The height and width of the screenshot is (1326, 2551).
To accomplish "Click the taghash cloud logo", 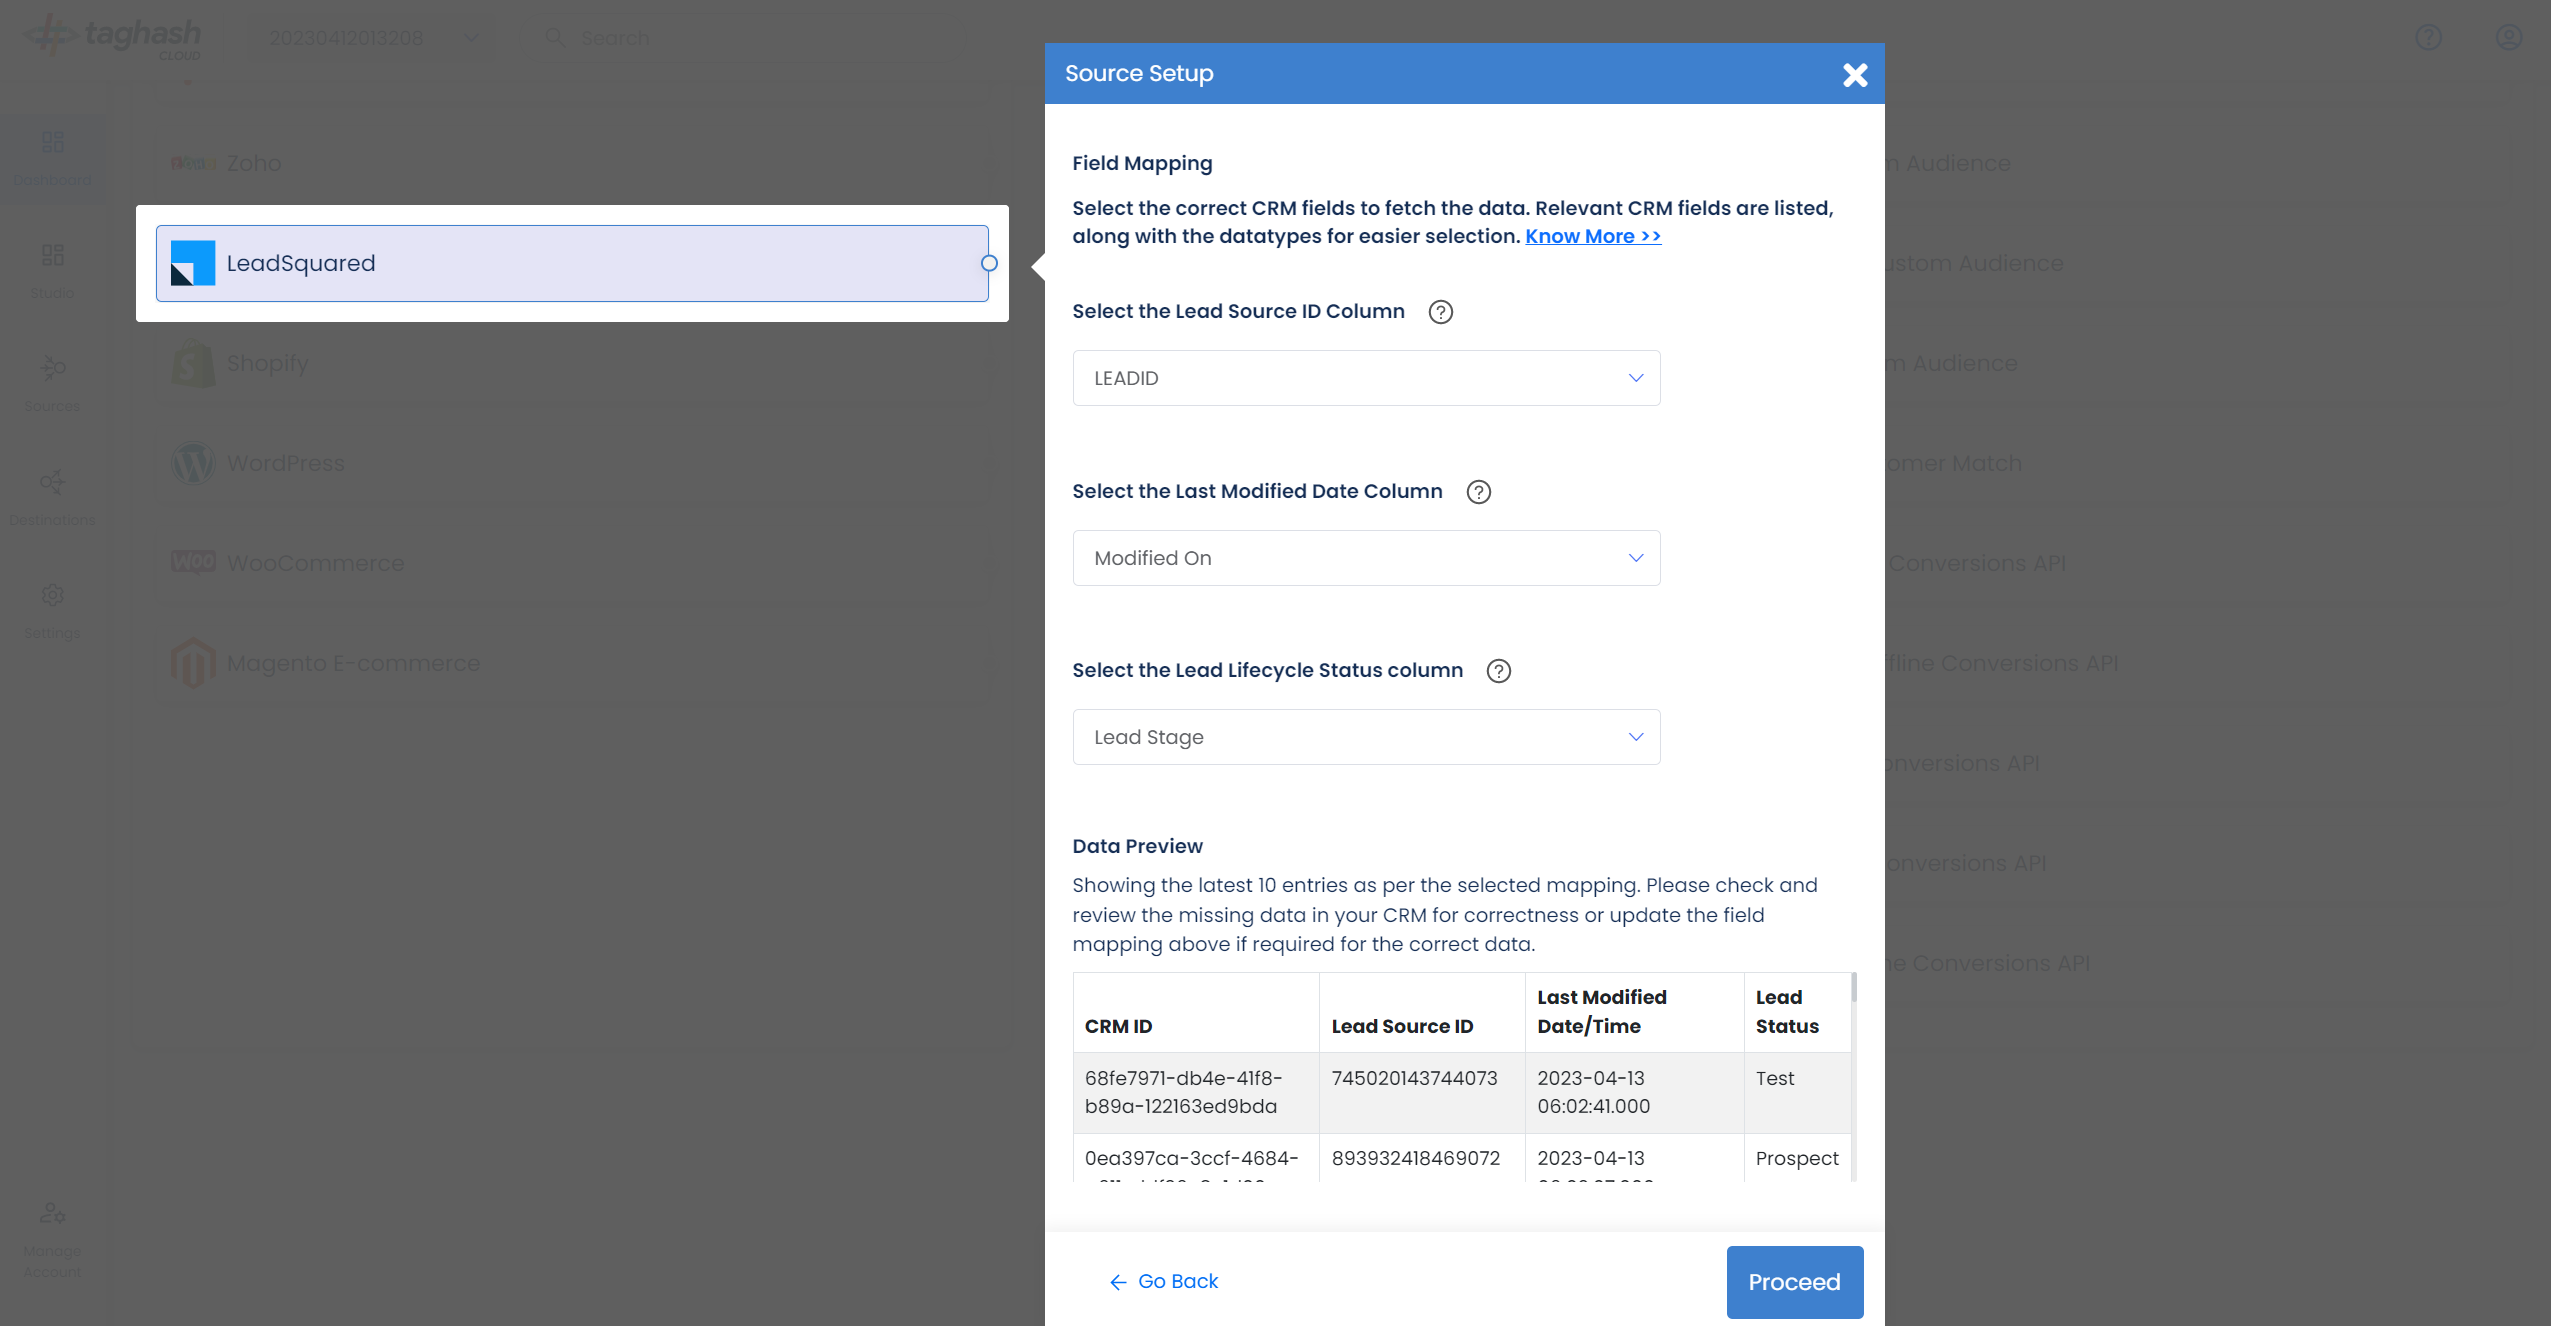I will 113,37.
